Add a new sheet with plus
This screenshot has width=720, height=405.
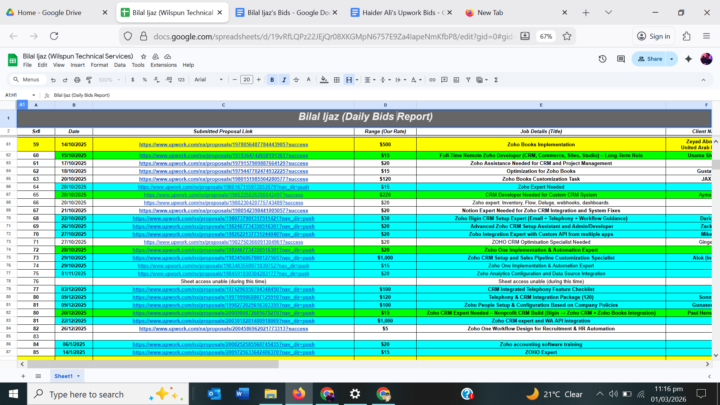pos(23,376)
